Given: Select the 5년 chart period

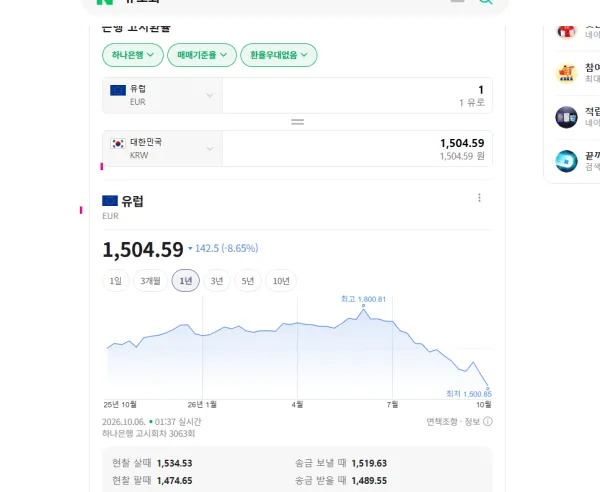Looking at the screenshot, I should point(248,281).
